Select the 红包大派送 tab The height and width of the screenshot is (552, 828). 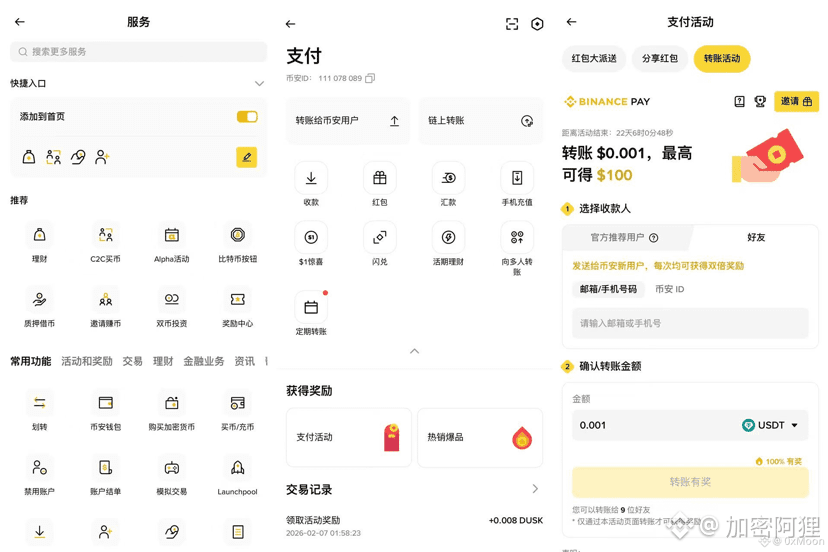coord(594,58)
